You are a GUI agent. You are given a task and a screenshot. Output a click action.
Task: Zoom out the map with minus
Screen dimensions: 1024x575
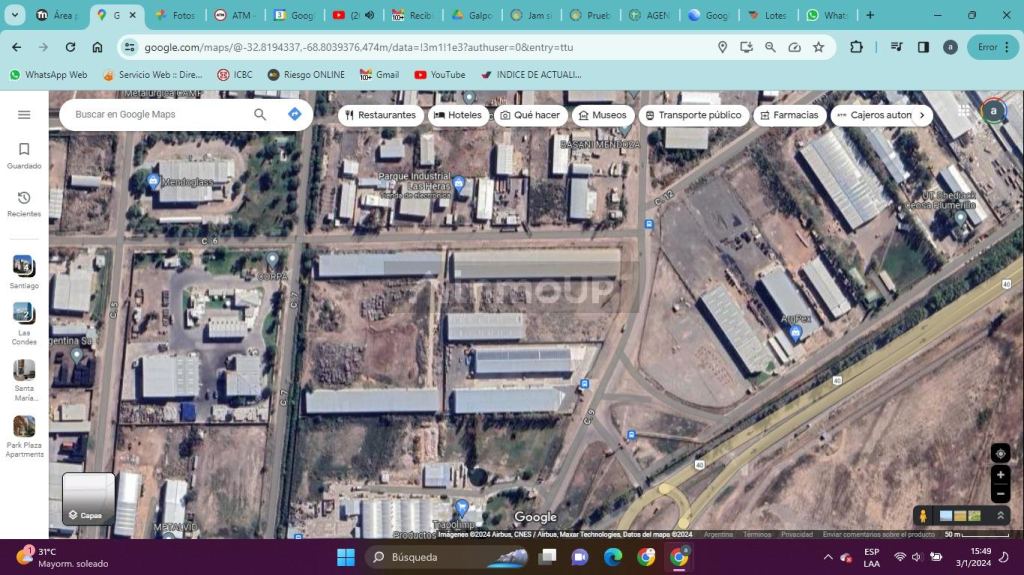click(x=1000, y=493)
